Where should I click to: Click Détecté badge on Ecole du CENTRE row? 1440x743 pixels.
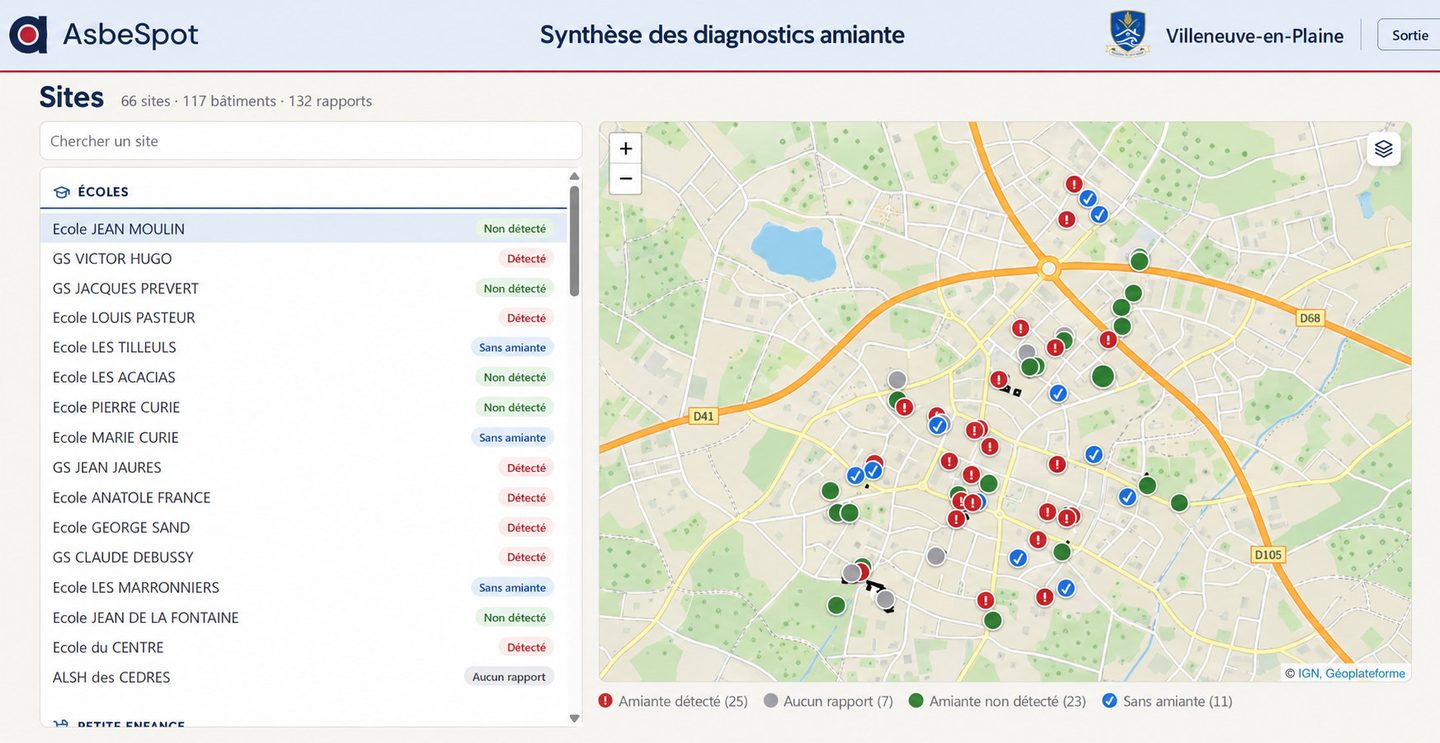526,647
